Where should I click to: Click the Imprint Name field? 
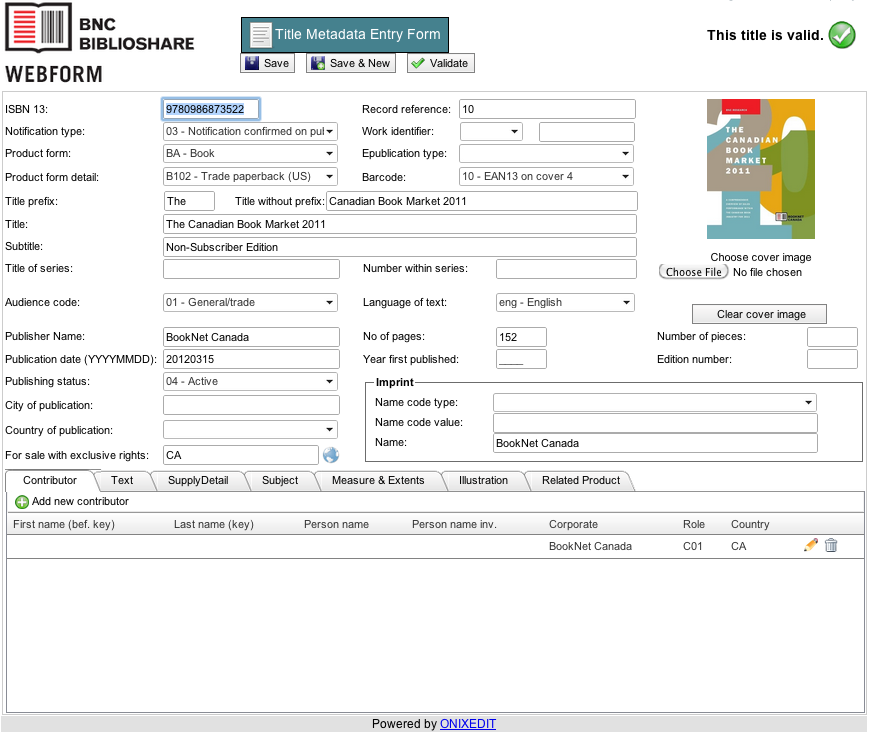click(655, 444)
